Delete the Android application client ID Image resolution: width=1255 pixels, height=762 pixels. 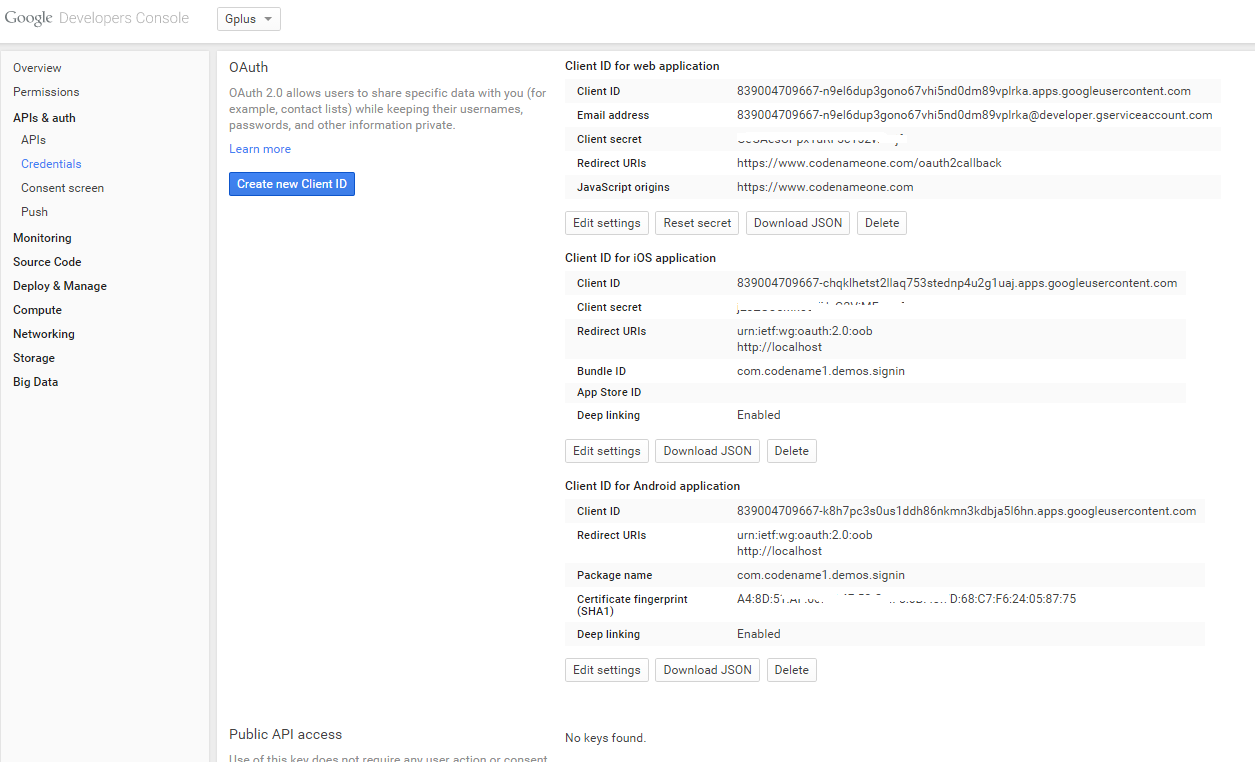click(x=792, y=670)
